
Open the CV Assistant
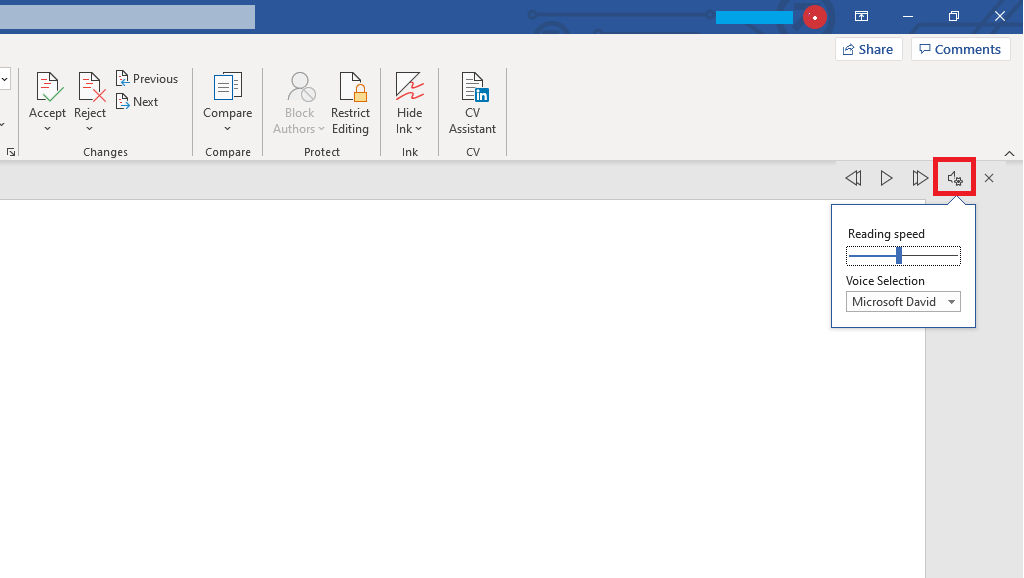click(472, 87)
